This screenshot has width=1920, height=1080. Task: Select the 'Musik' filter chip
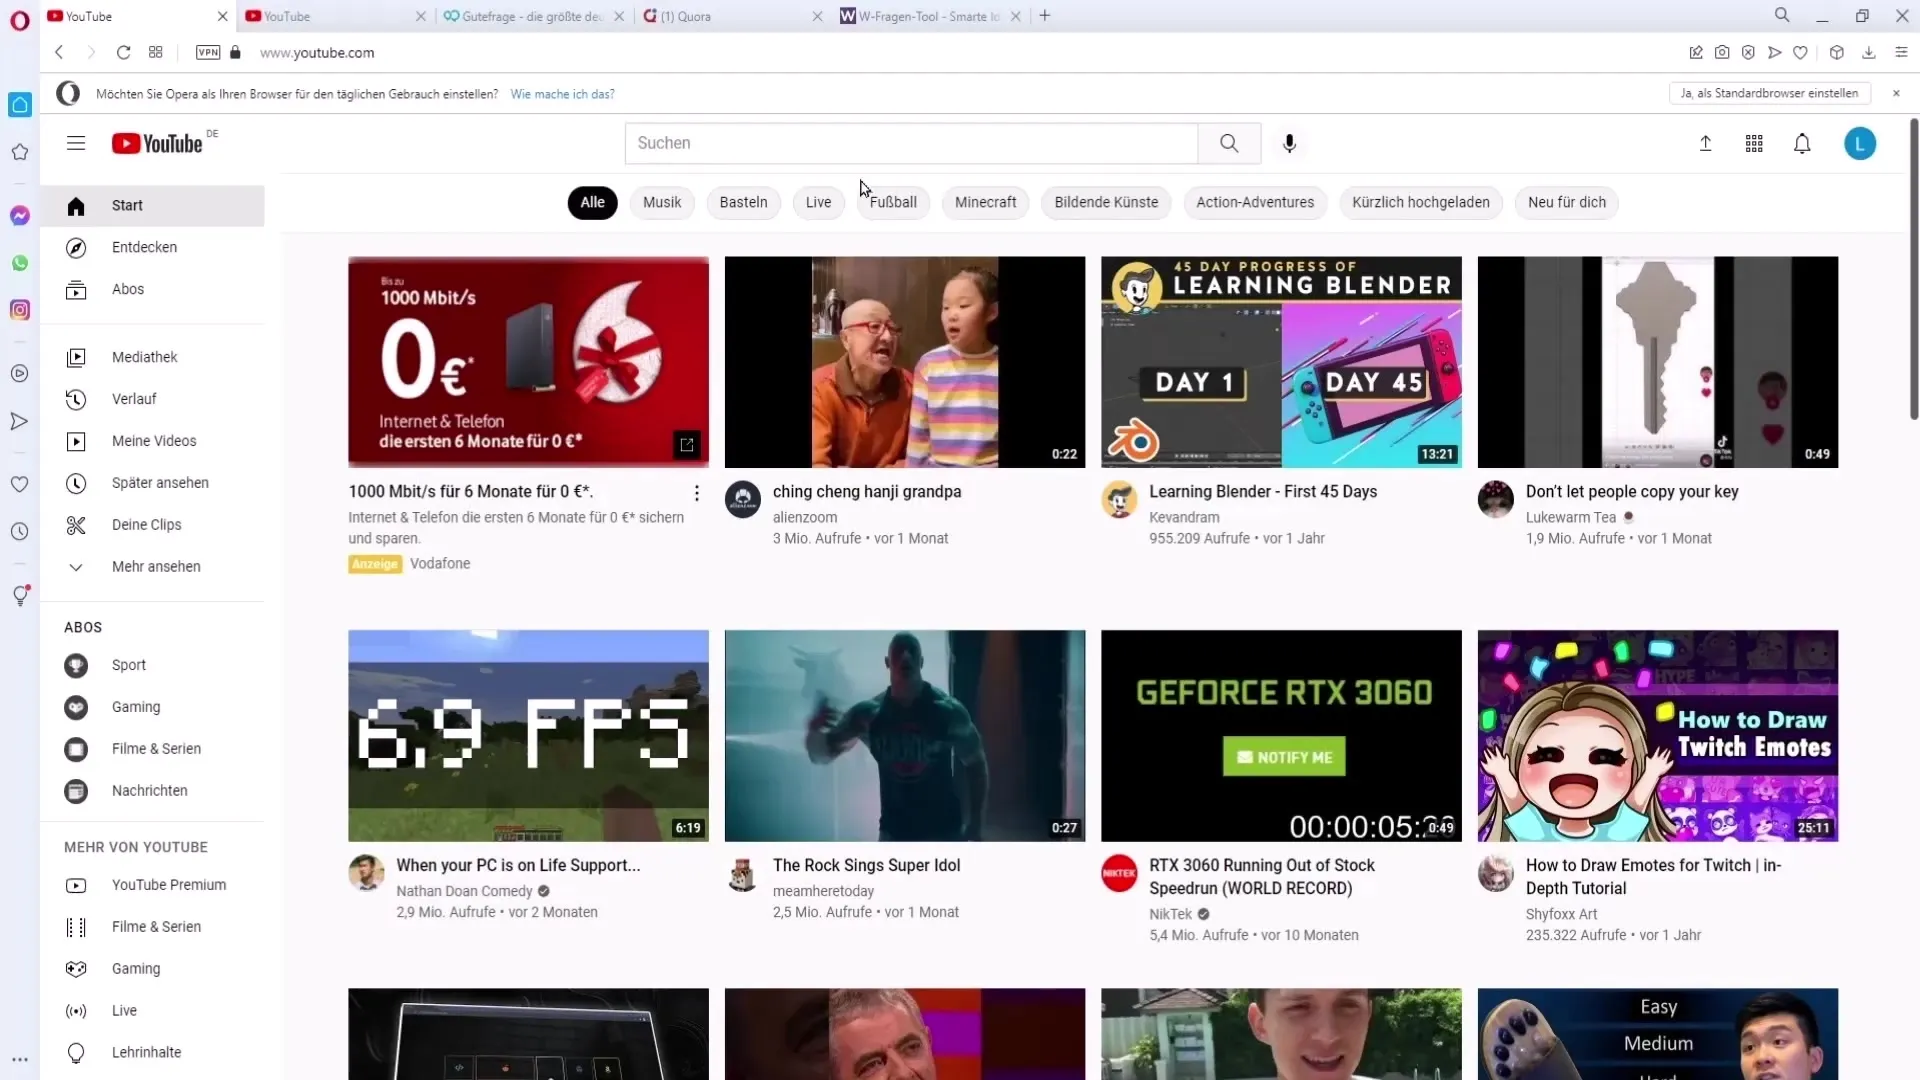(662, 202)
